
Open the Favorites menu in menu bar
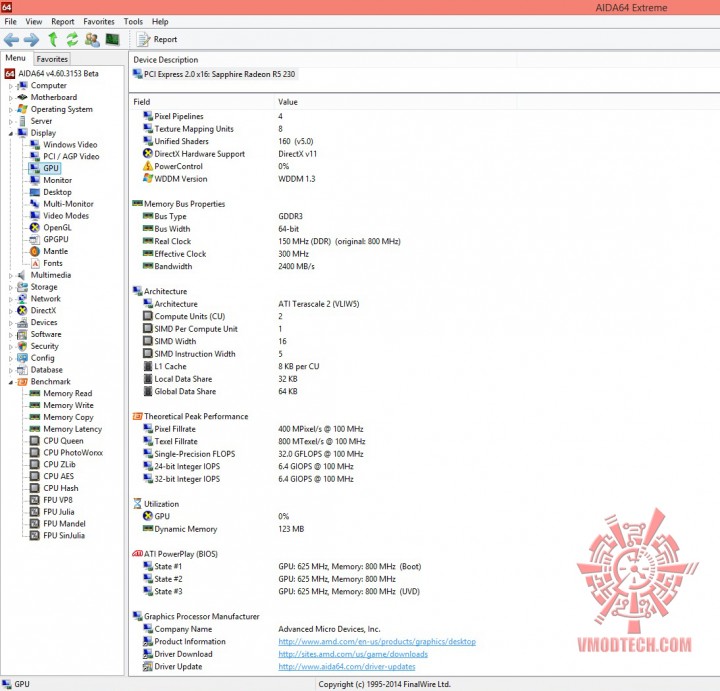click(99, 22)
